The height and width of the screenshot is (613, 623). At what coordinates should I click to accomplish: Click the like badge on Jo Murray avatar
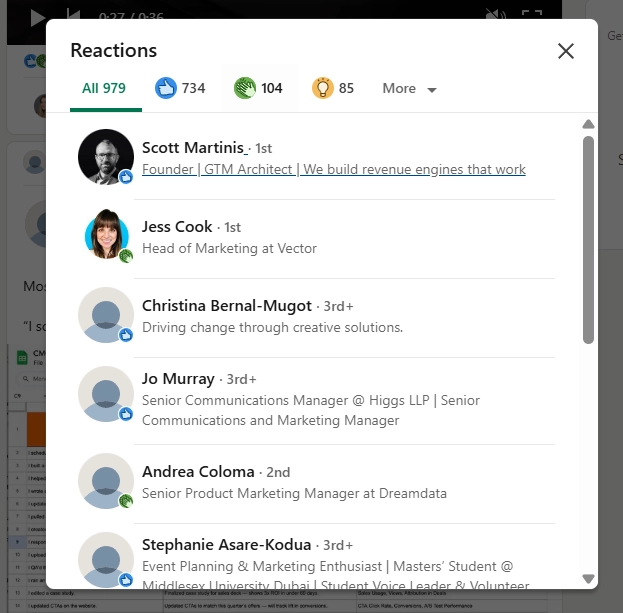coord(126,414)
